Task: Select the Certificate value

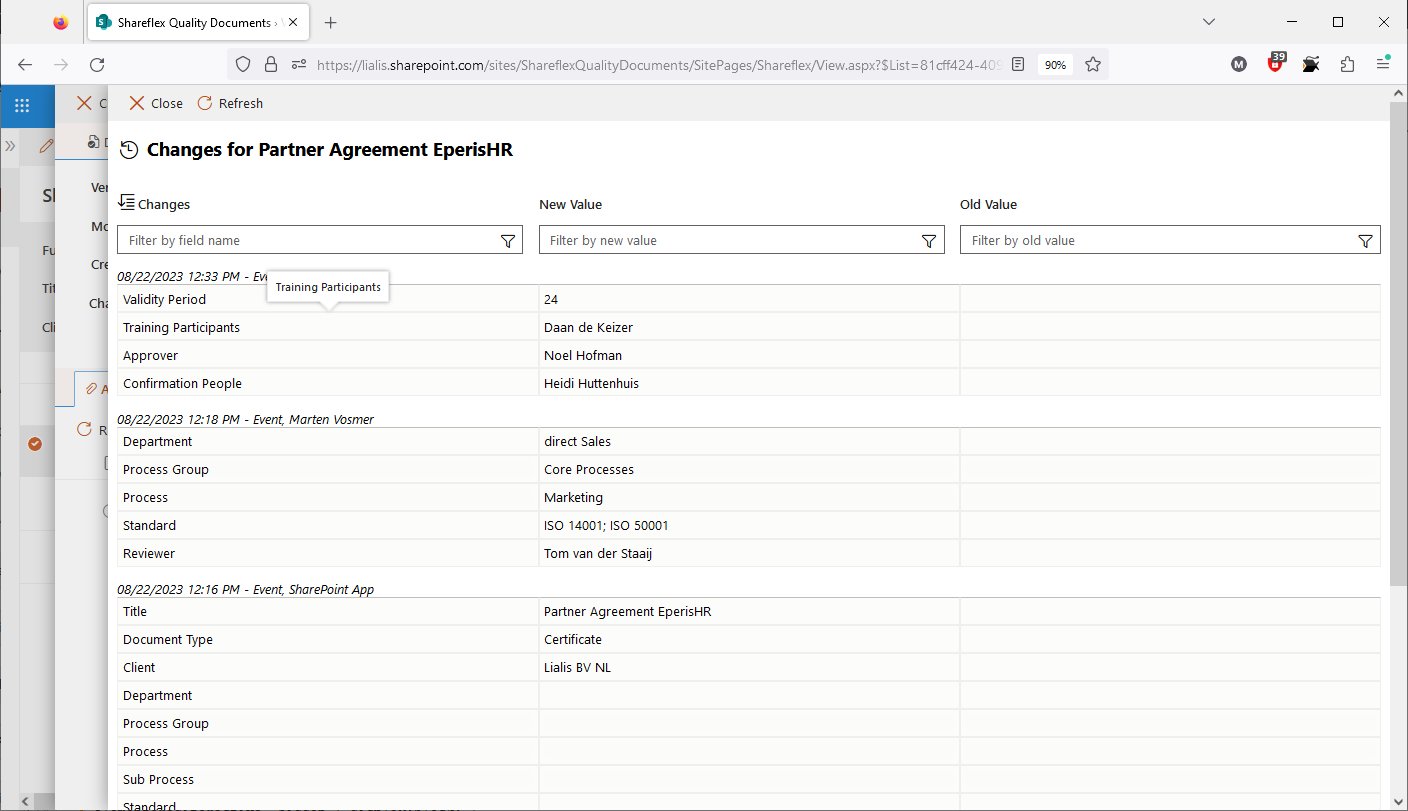Action: click(x=573, y=639)
